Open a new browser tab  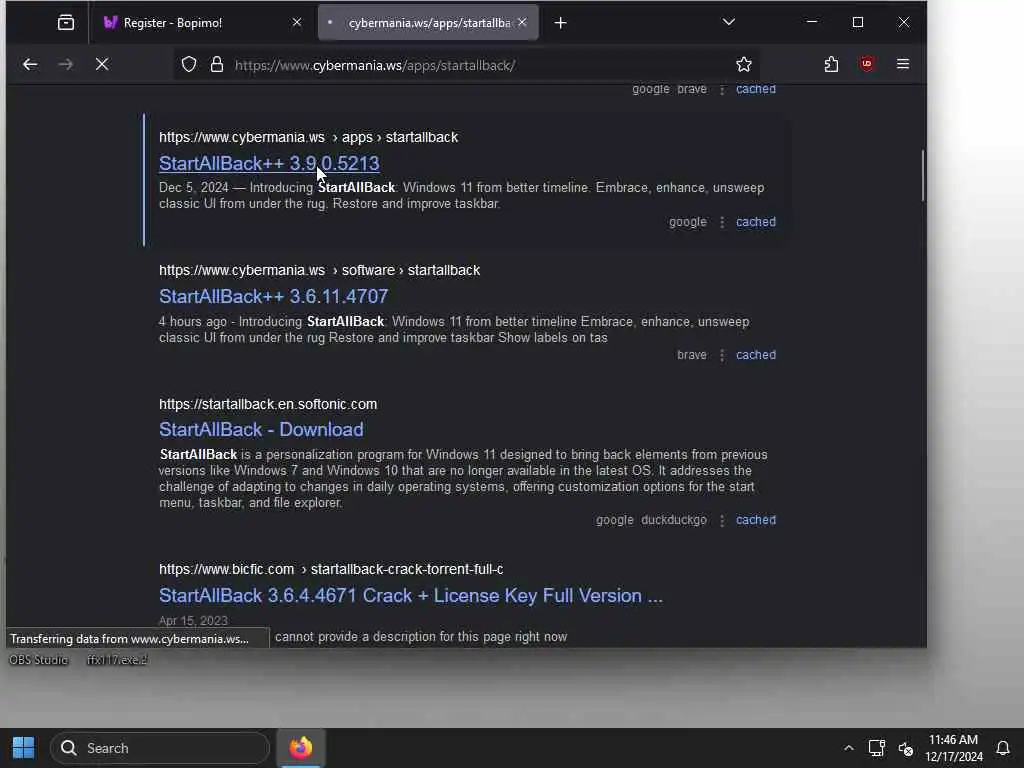point(560,23)
